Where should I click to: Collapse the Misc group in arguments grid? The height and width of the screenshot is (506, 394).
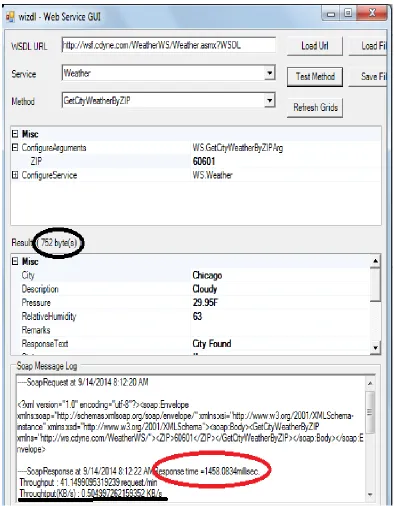15,134
